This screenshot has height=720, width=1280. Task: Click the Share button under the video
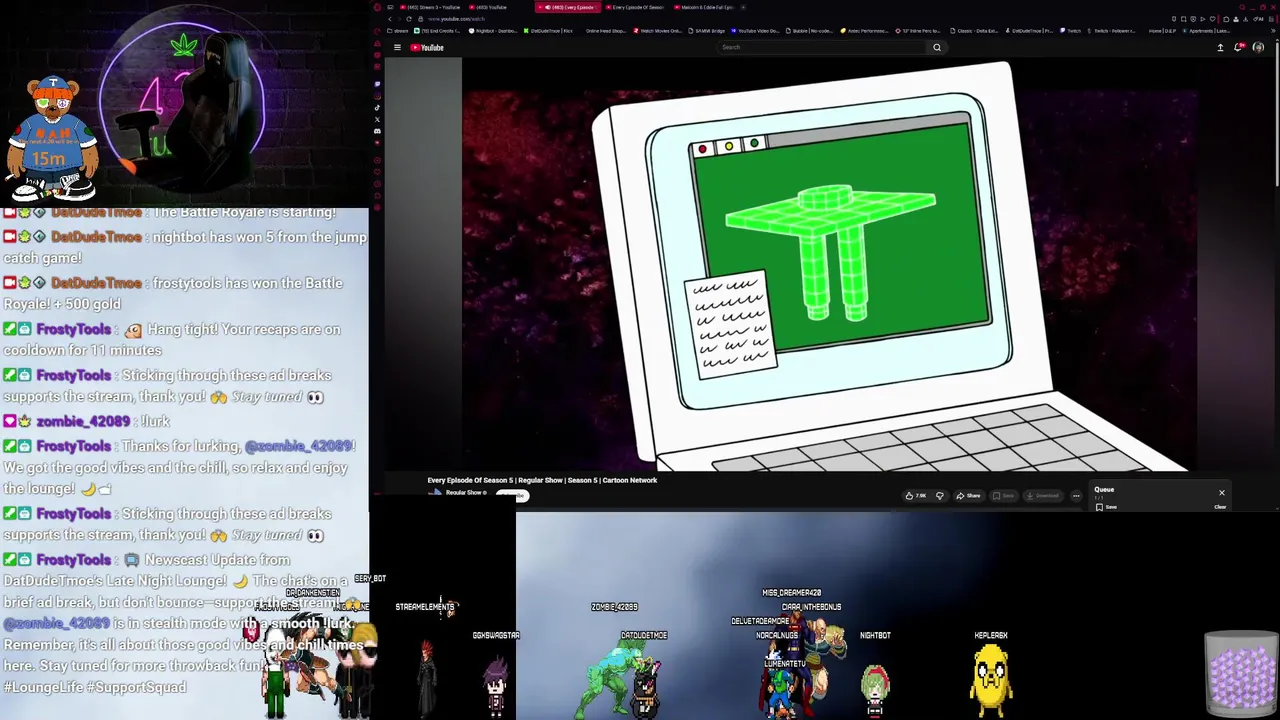click(x=969, y=496)
